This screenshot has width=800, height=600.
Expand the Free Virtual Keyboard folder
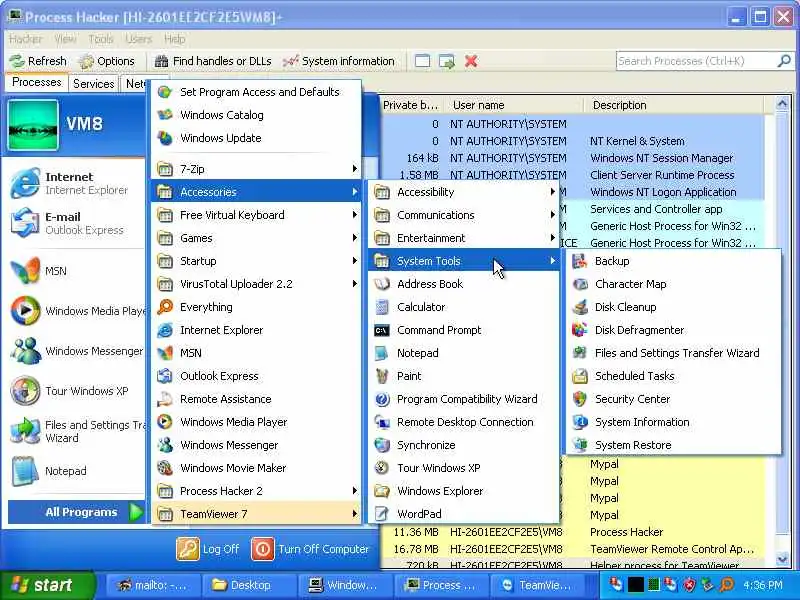pos(256,215)
